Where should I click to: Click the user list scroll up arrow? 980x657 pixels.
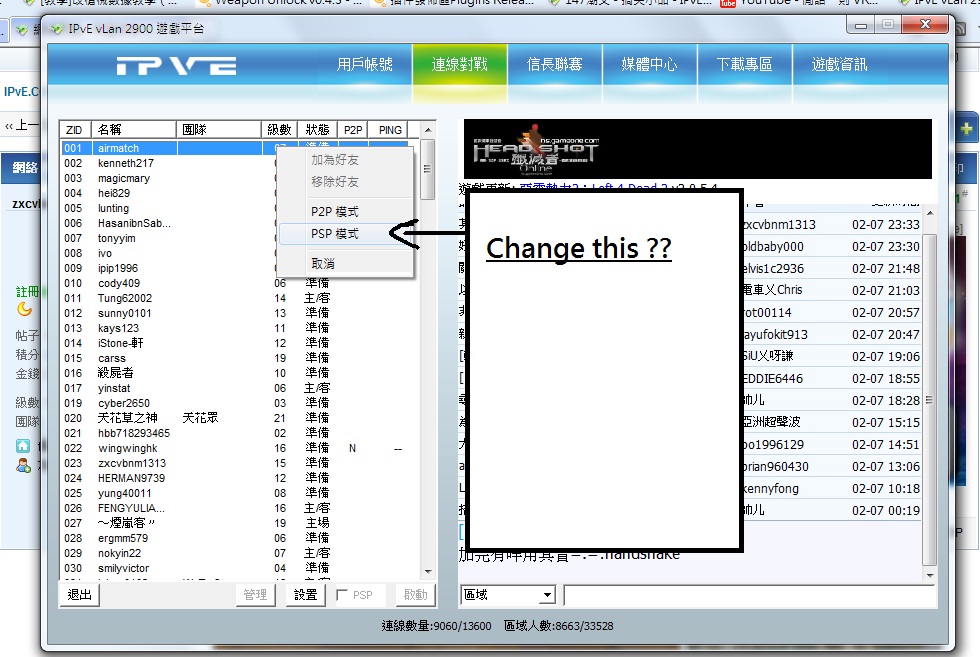(x=428, y=130)
